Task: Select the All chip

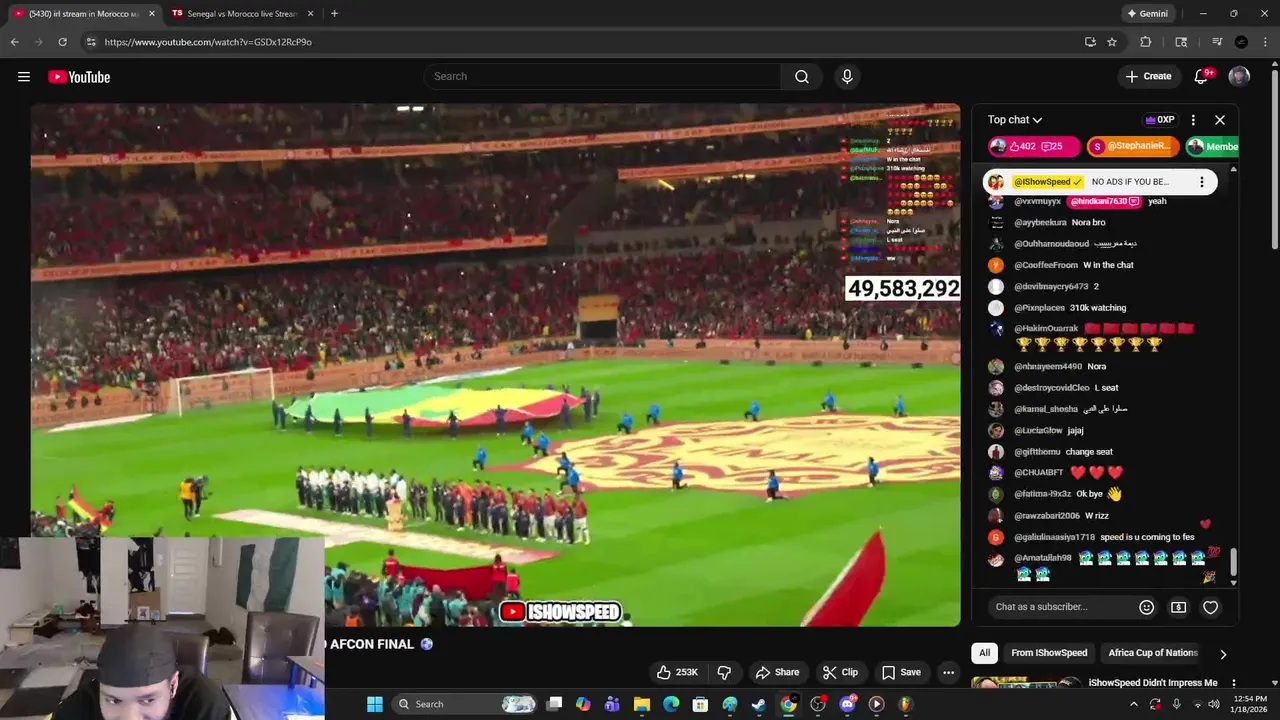Action: coord(984,653)
